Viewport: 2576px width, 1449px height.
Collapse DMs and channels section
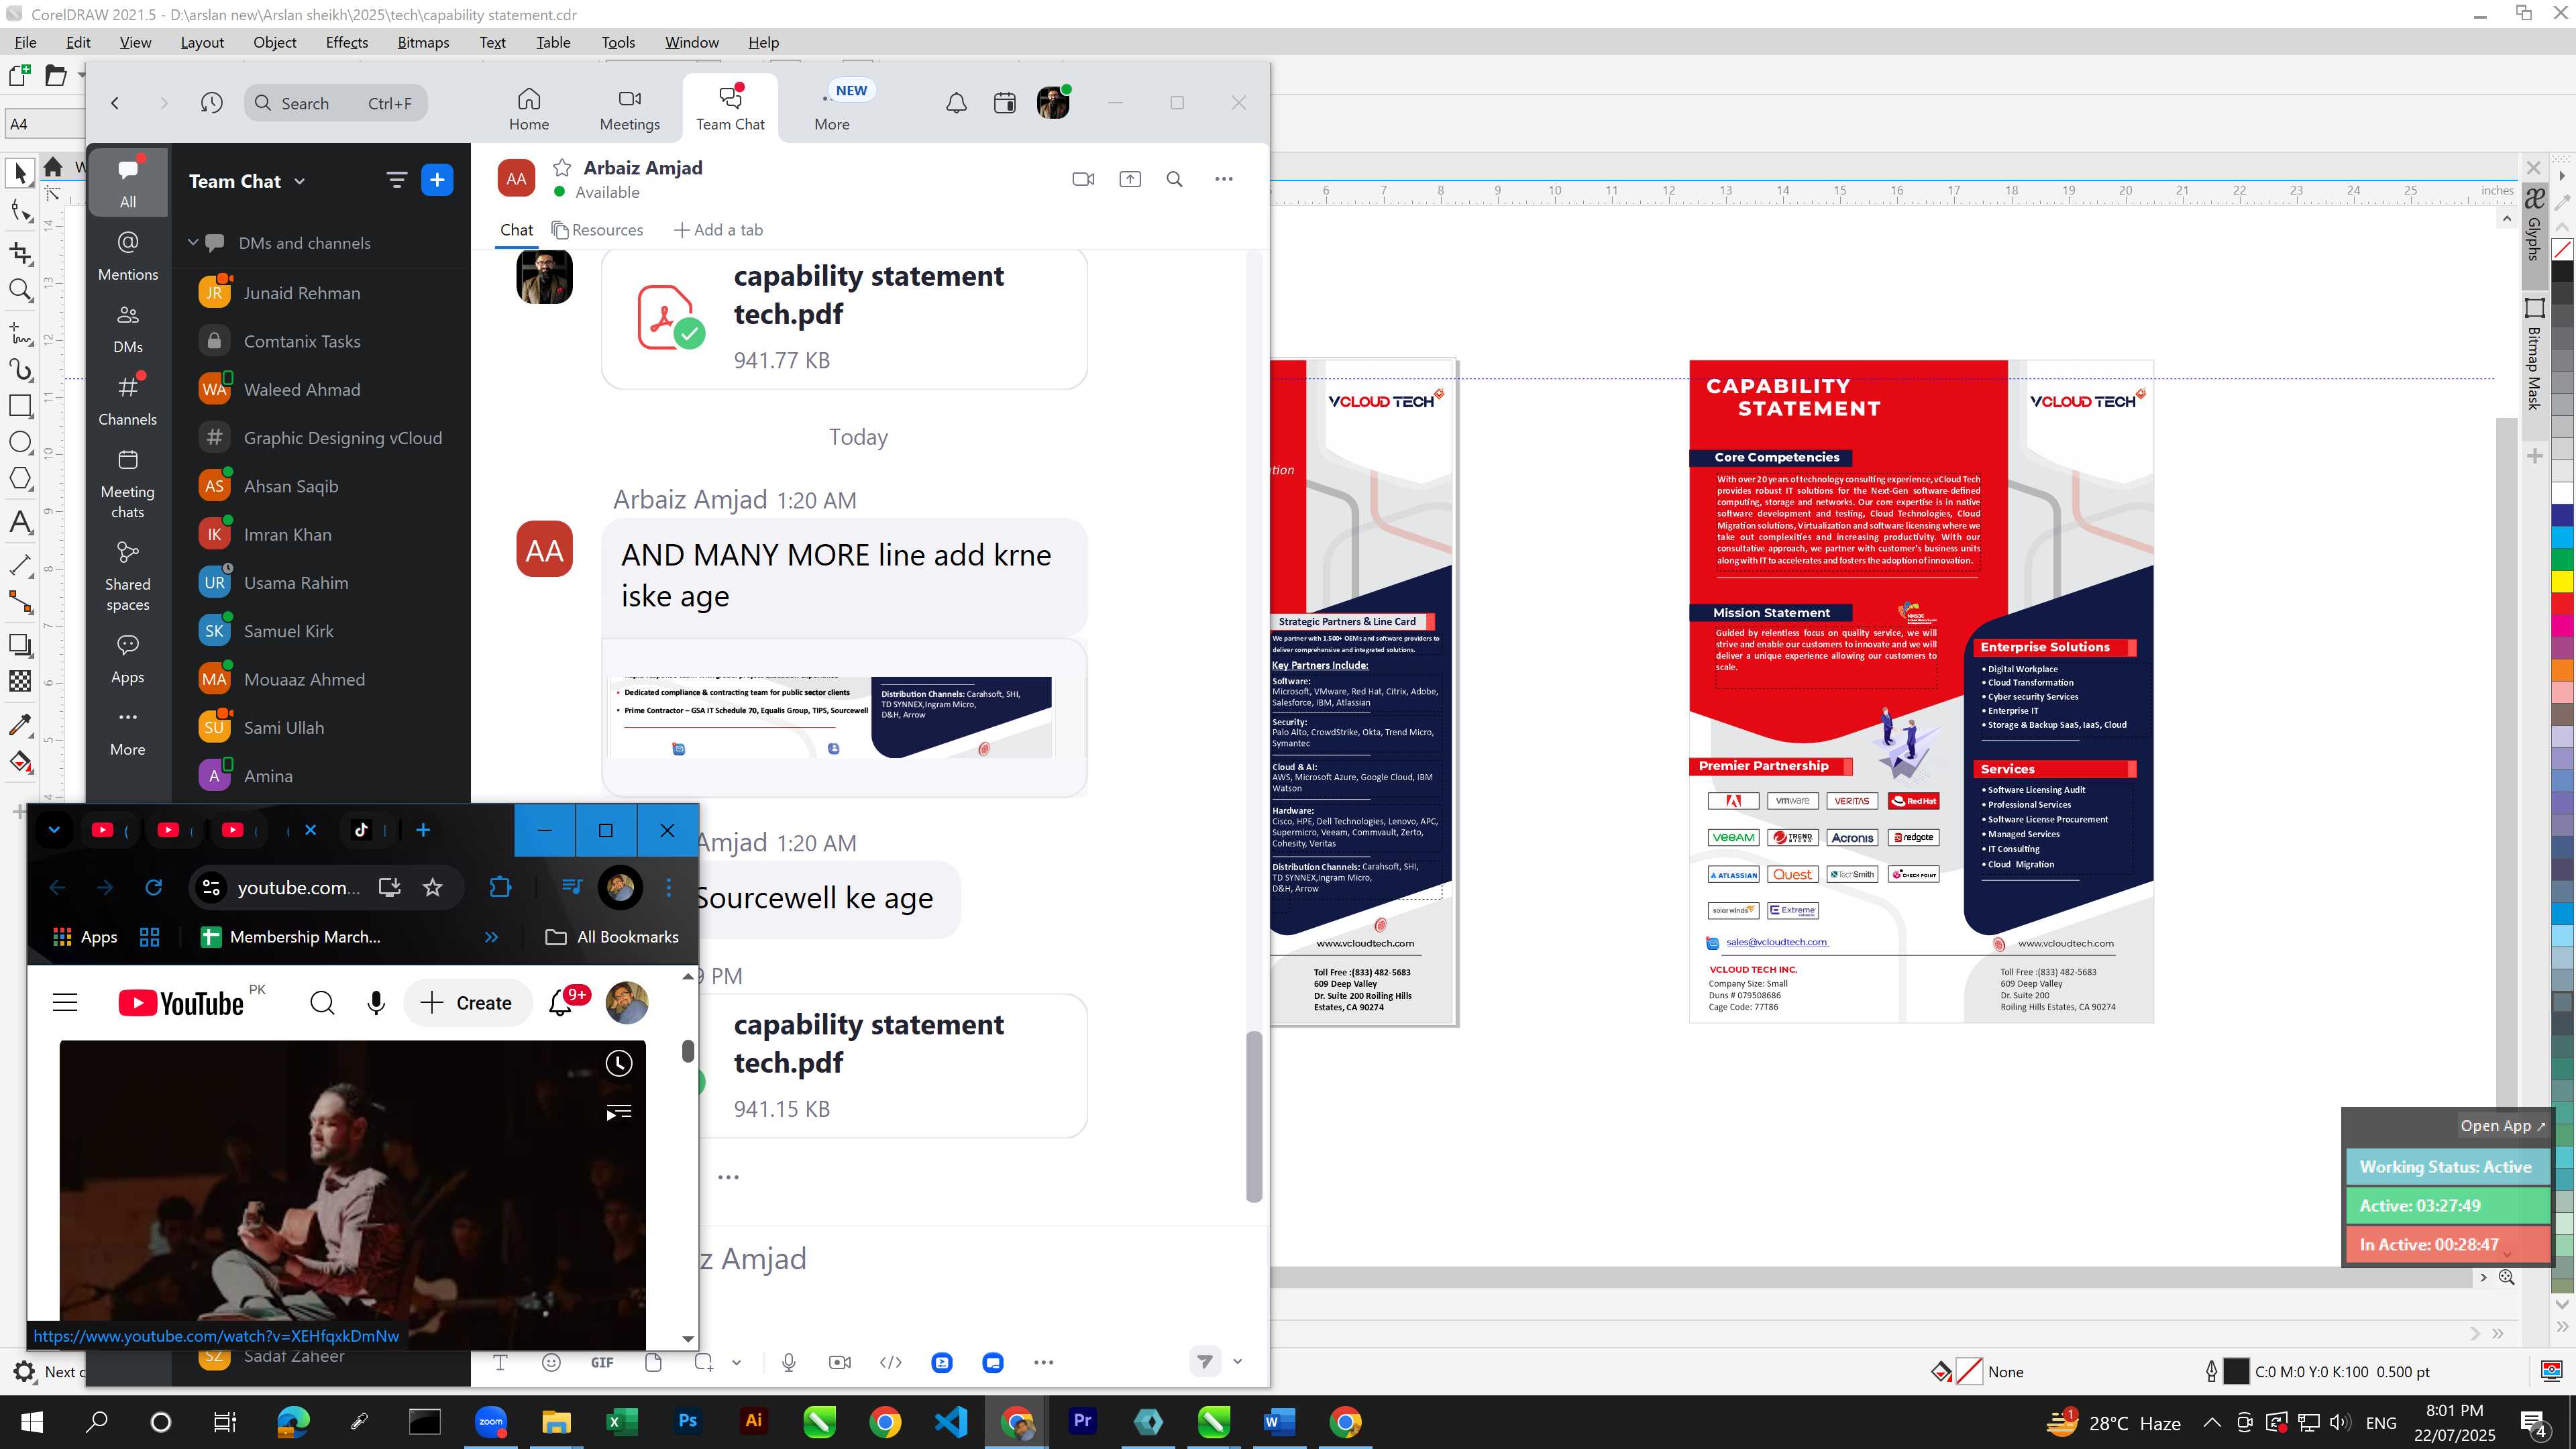click(x=193, y=243)
